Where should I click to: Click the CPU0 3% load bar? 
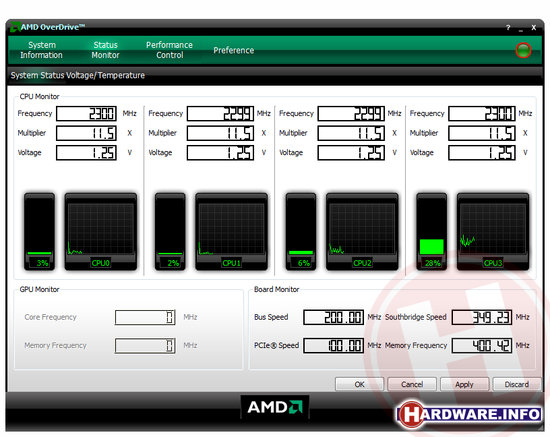39,231
